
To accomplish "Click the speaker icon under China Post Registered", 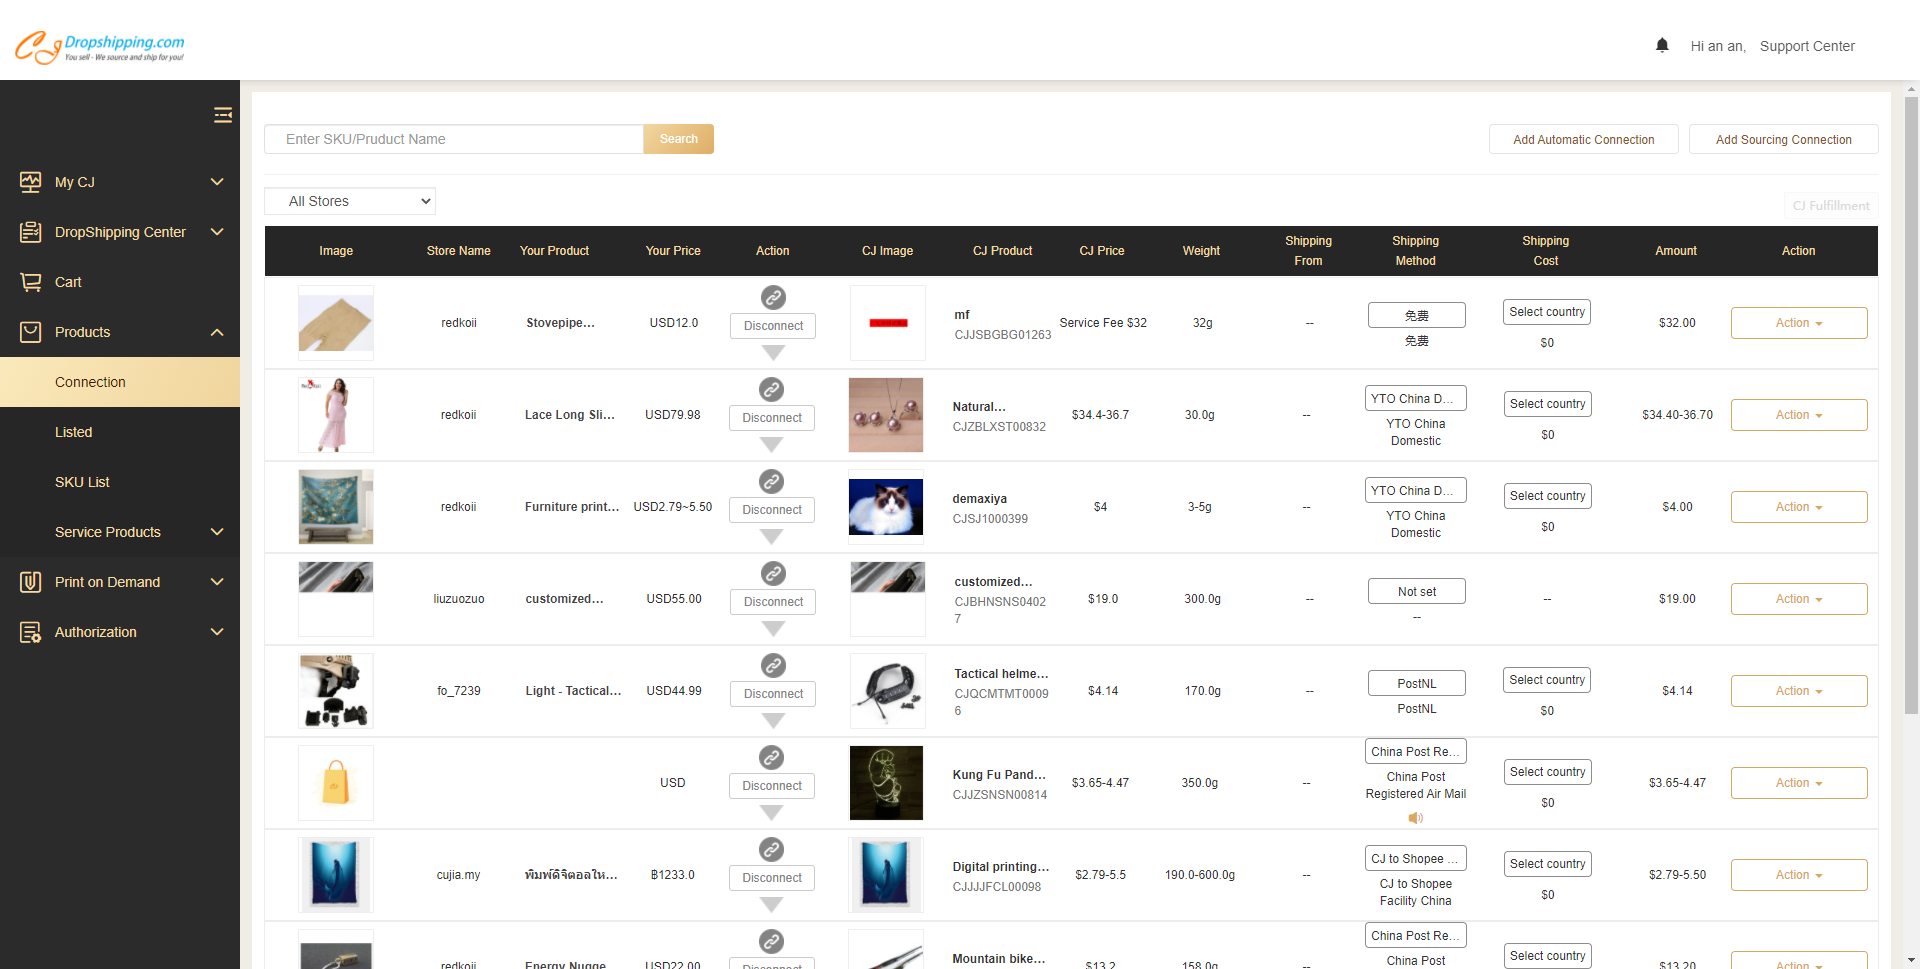I will [x=1415, y=818].
